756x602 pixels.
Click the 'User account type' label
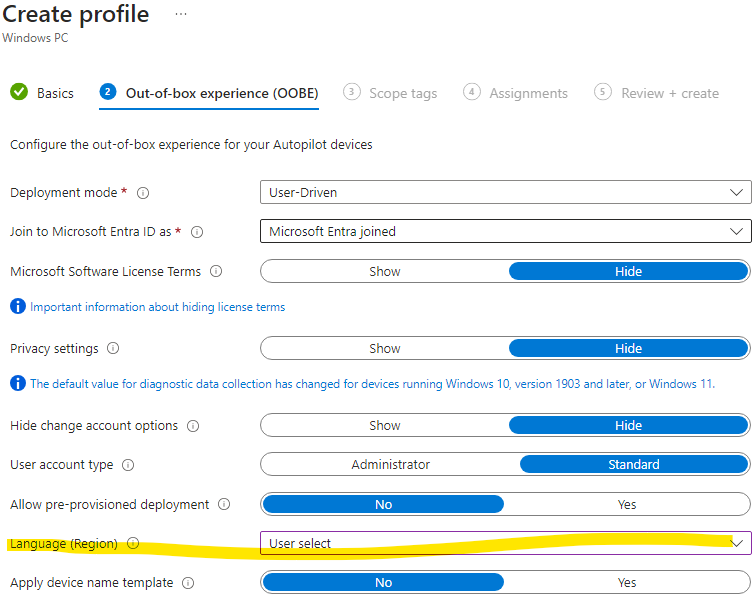coord(62,465)
